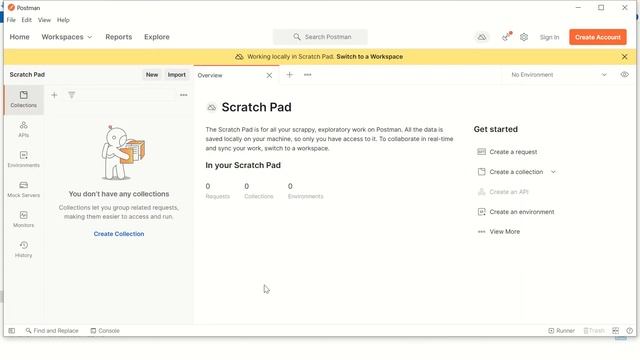Click the greyed-out Create an API item

pos(503,192)
